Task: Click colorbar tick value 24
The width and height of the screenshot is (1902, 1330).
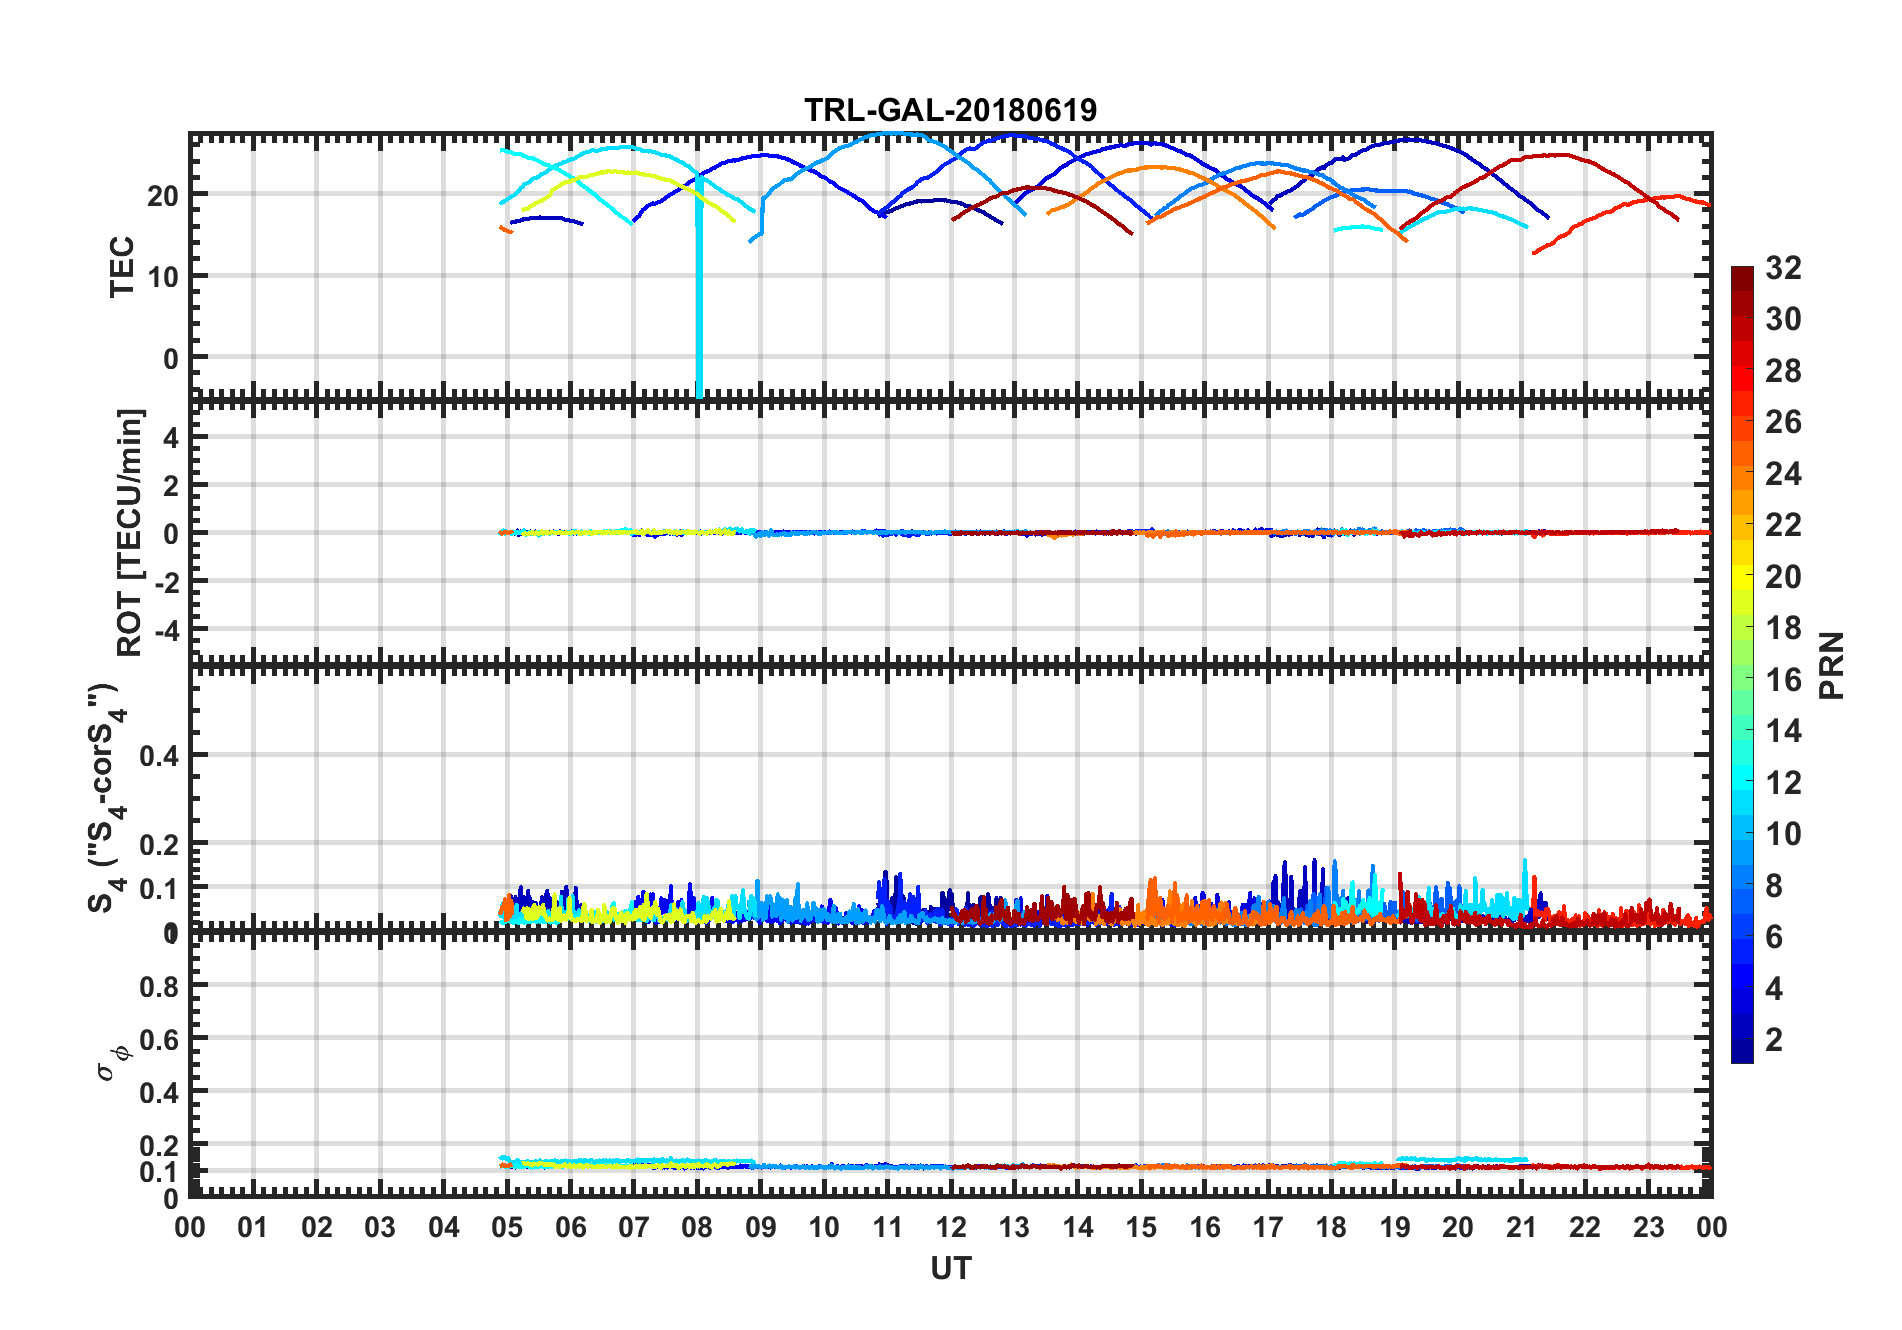Action: [1783, 473]
